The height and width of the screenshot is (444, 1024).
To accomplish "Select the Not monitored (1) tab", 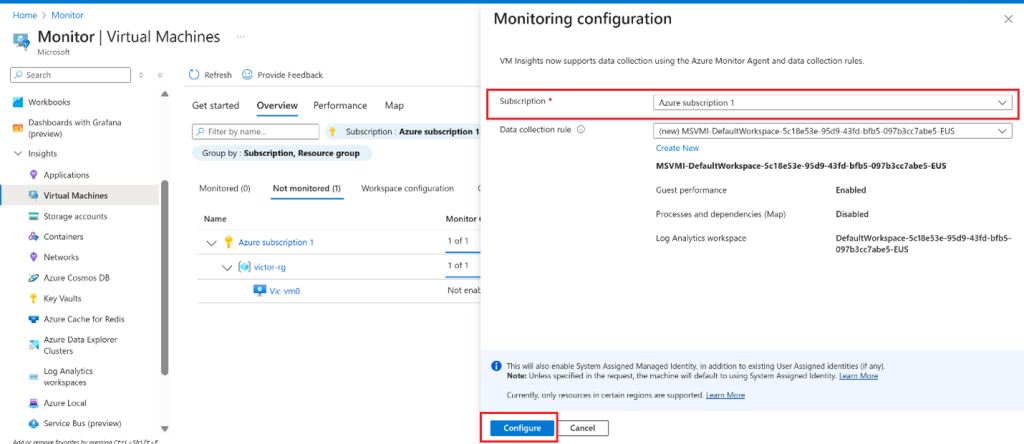I will coord(306,188).
